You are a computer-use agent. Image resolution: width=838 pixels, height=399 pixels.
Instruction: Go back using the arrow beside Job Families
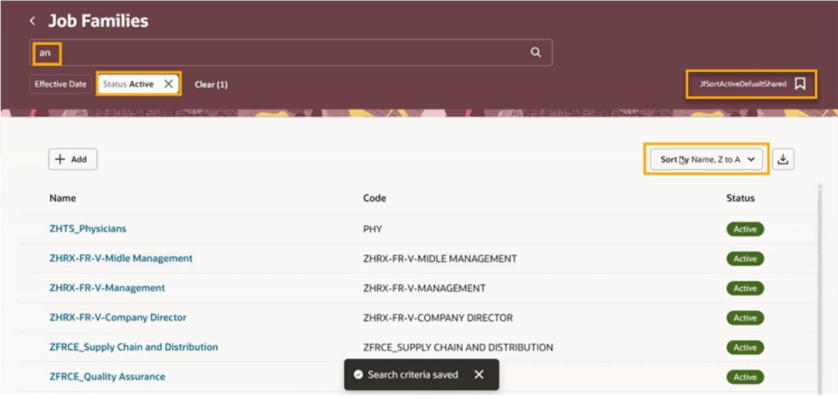point(33,21)
